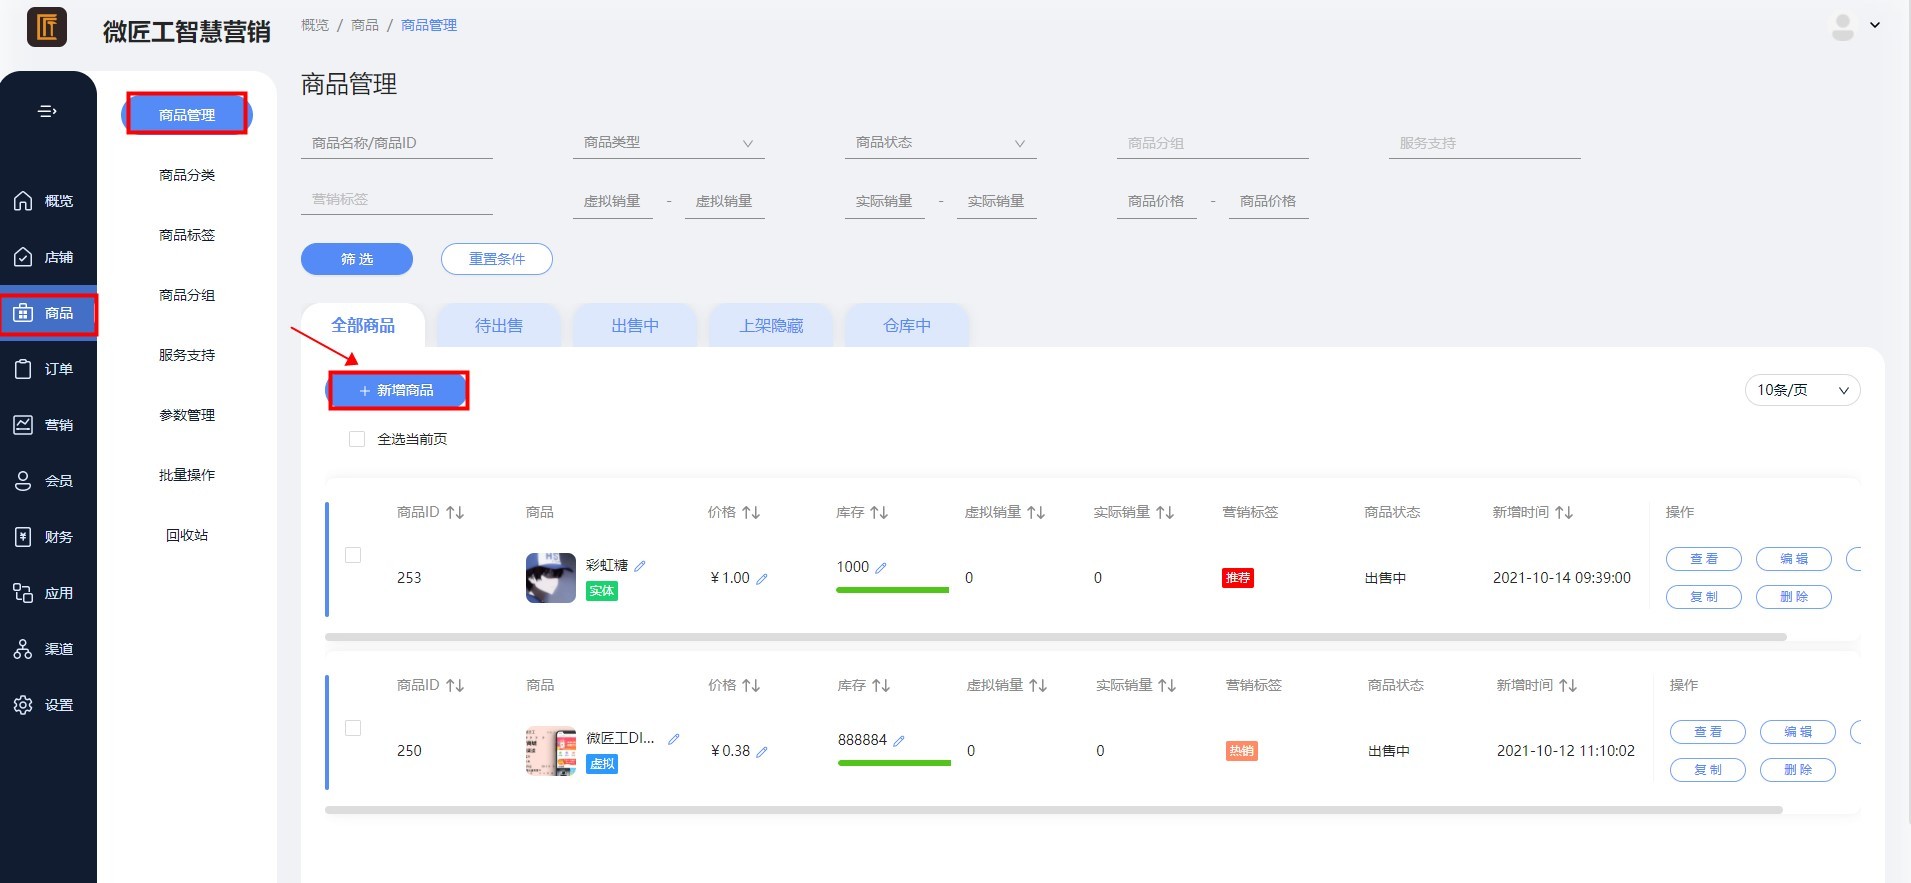Screen dimensions: 1911x883
Task: Edit stock pencil icon for 1000
Action: tap(881, 568)
